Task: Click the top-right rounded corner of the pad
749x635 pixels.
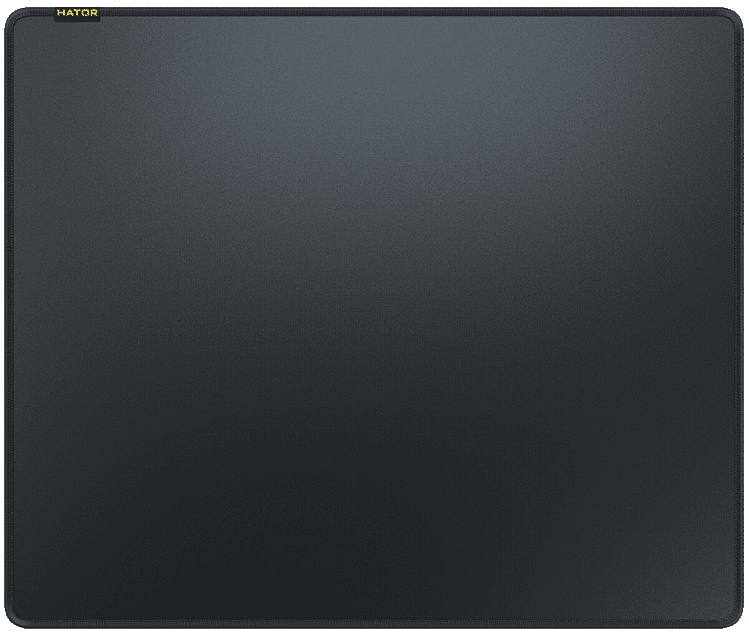Action: (x=734, y=17)
